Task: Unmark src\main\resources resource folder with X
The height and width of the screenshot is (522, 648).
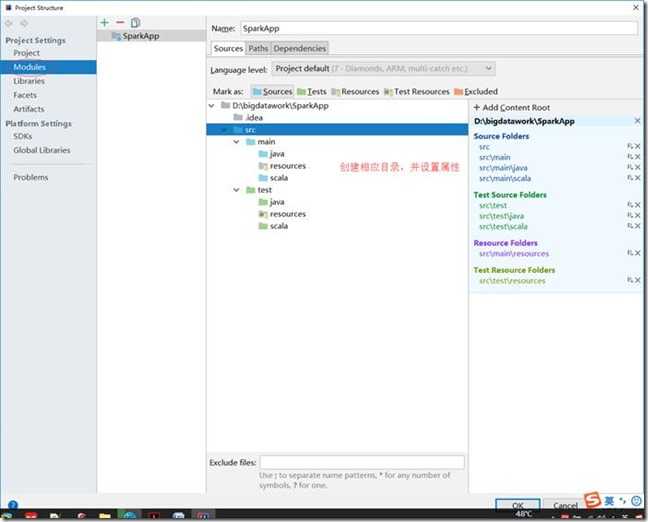Action: coord(638,253)
